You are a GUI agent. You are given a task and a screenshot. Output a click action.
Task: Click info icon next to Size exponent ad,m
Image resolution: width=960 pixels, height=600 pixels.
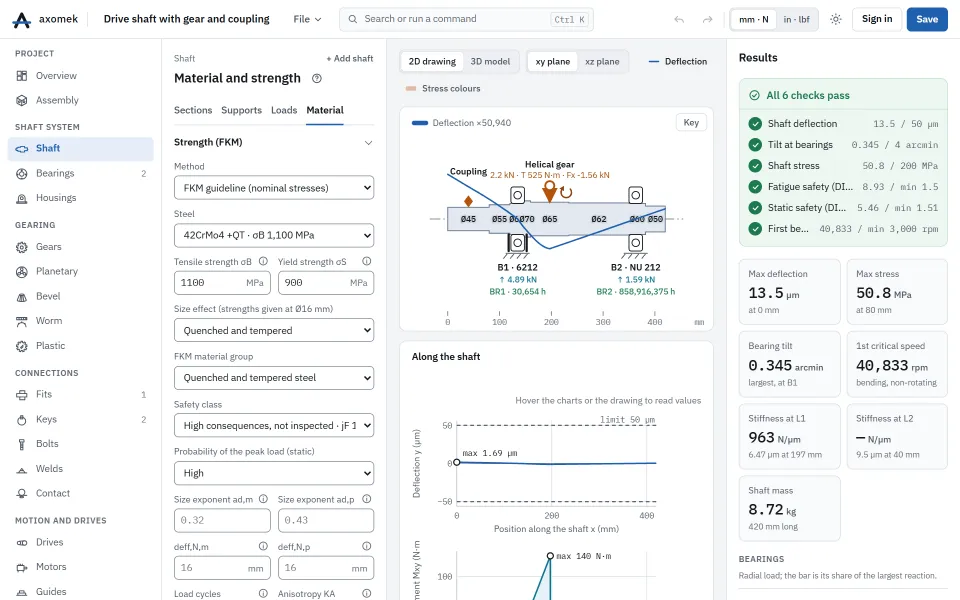[263, 499]
